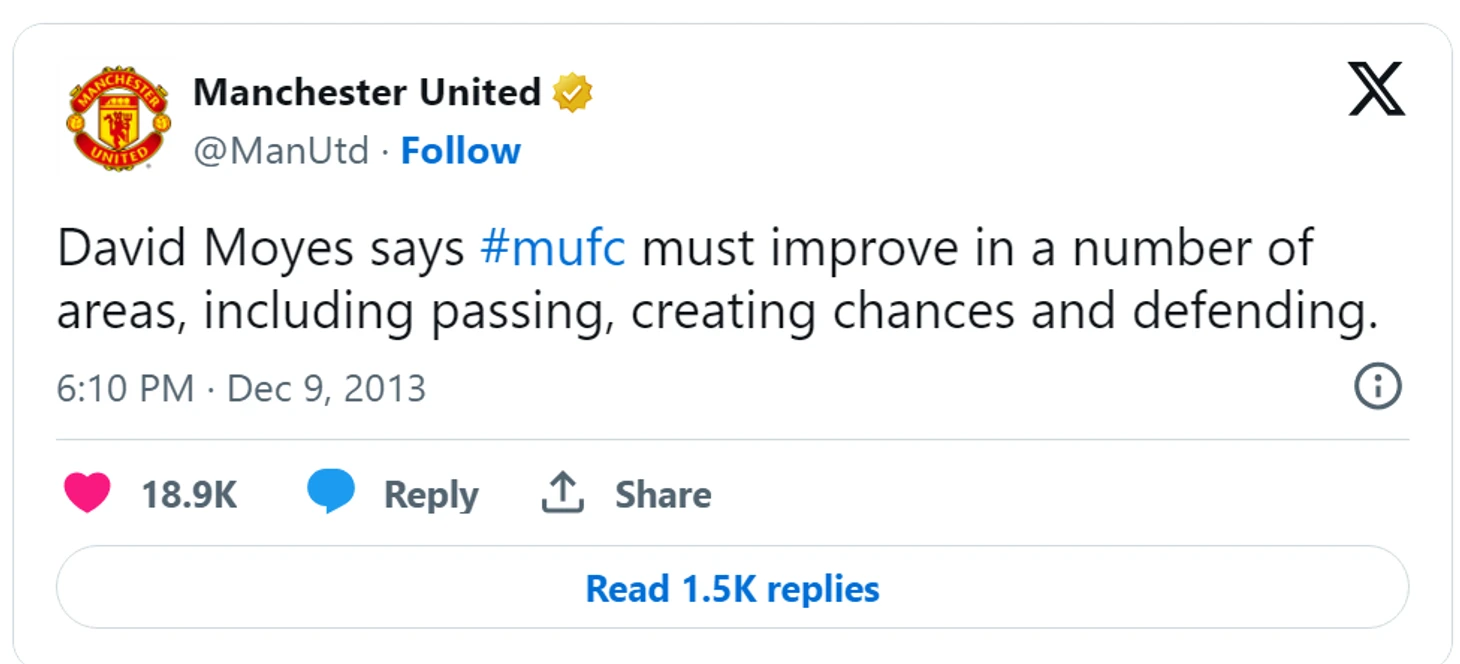Screen dimensions: 1460x664
Task: Click the blue reply bubble icon
Action: coord(330,493)
